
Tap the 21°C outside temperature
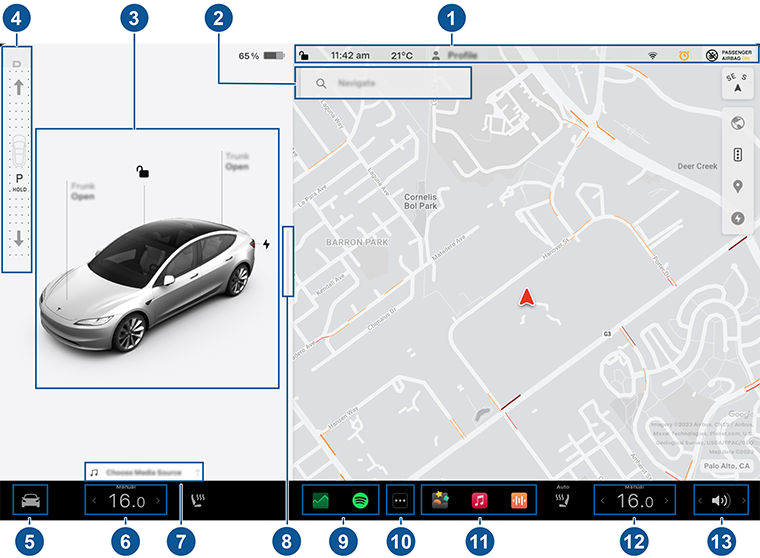coord(402,55)
